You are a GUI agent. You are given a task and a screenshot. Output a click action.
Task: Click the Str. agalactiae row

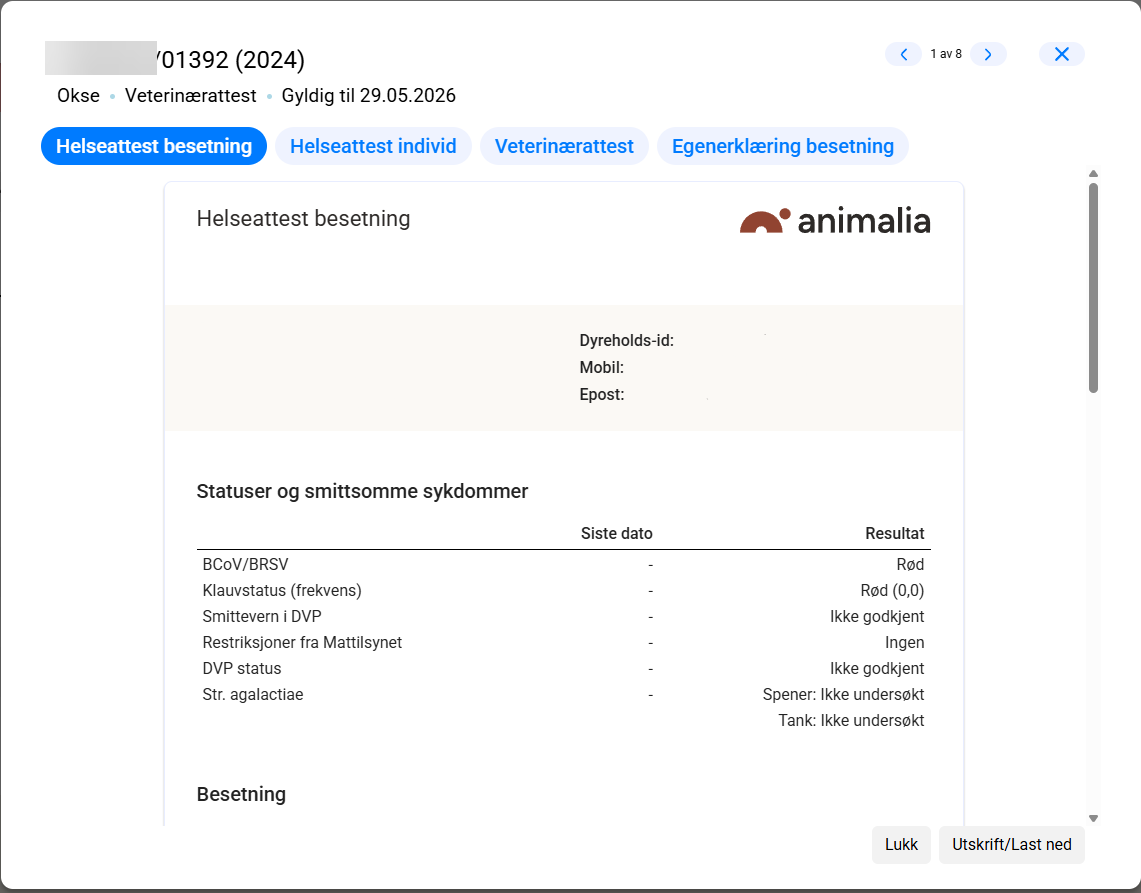pos(564,707)
